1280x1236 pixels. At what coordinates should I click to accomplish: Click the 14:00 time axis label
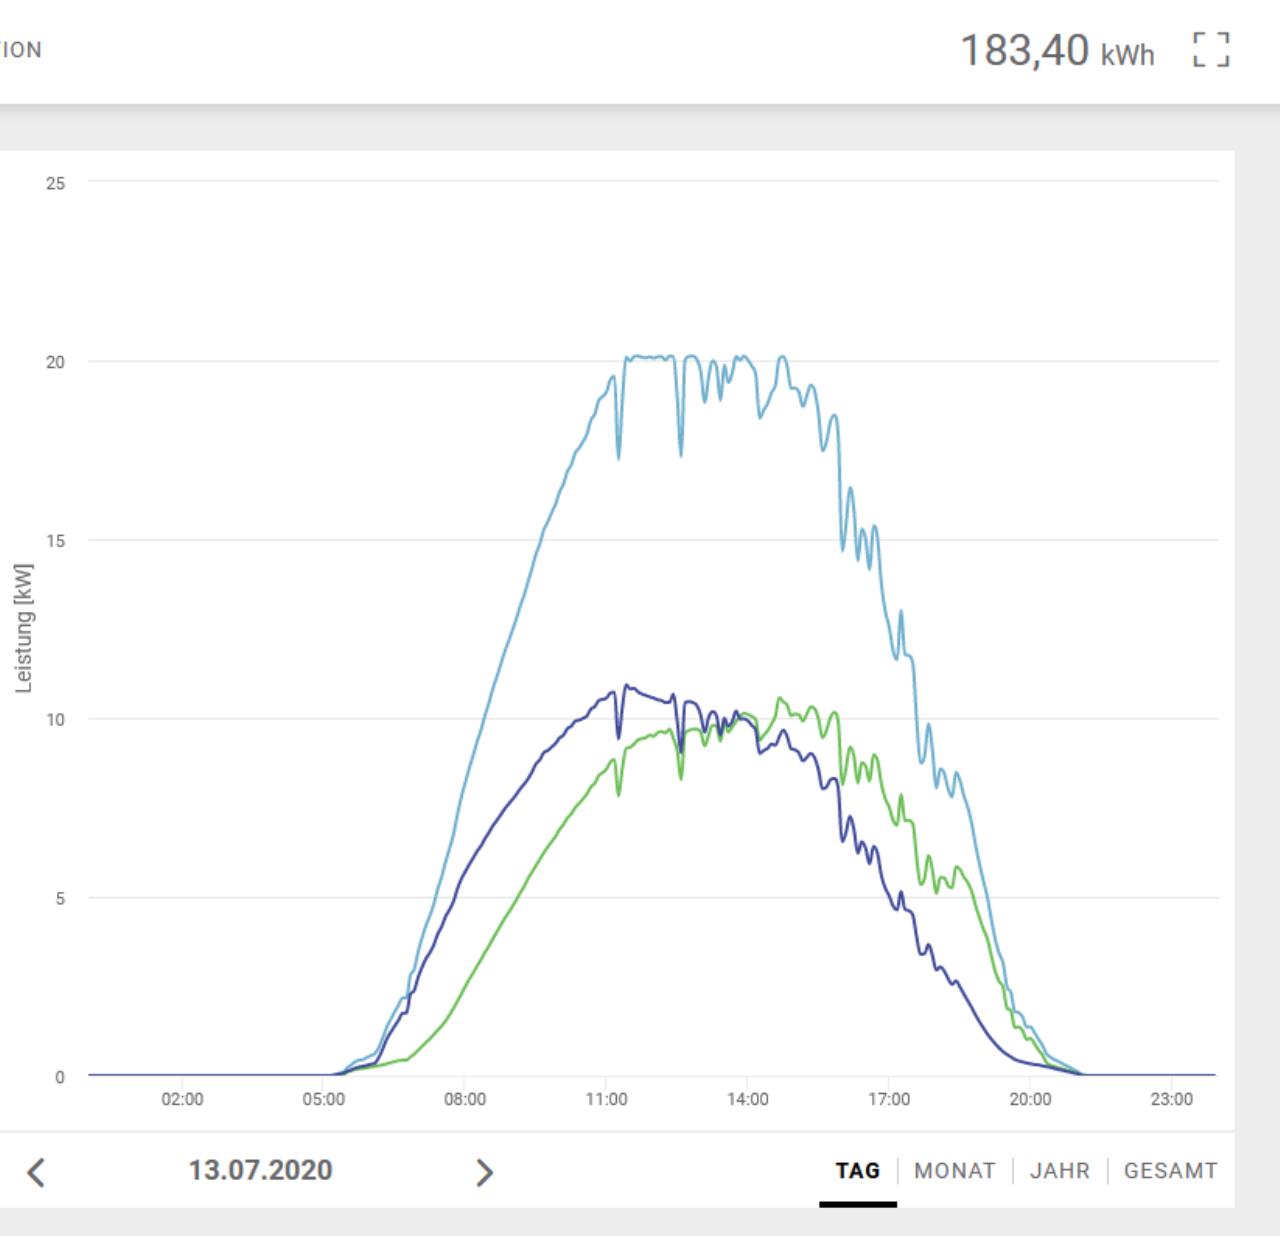pos(747,1099)
